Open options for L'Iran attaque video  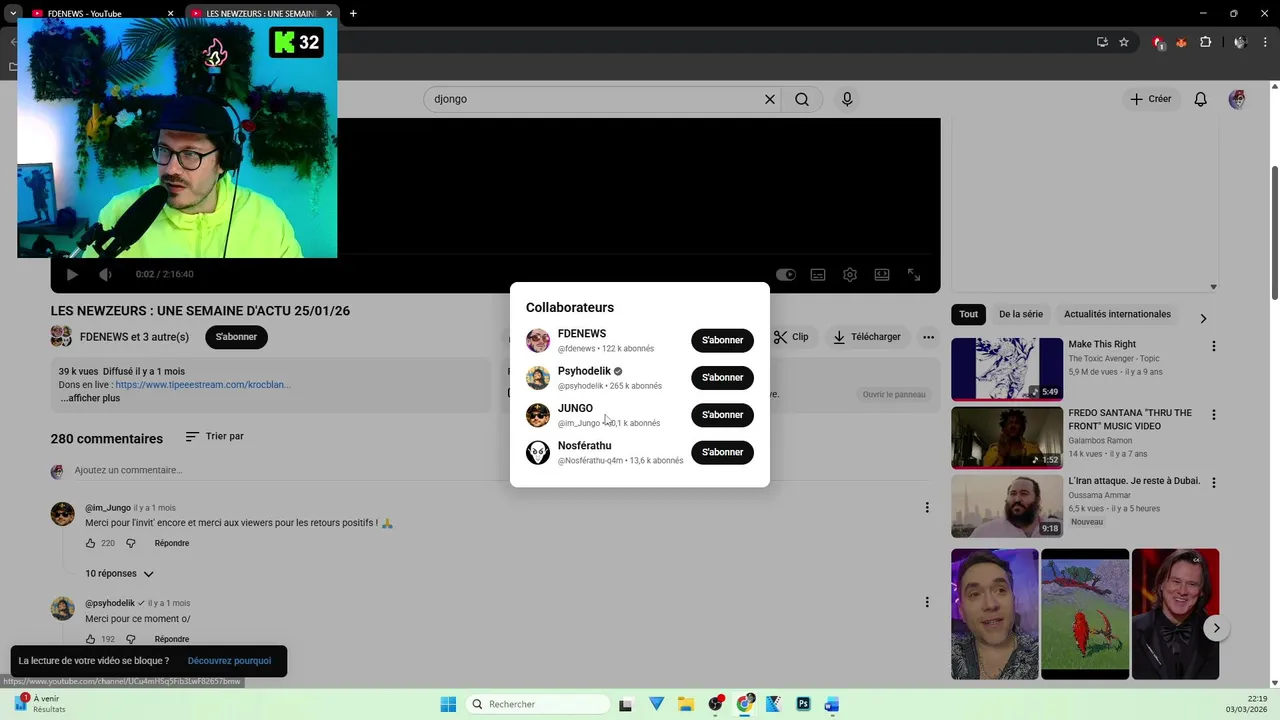[x=1214, y=482]
